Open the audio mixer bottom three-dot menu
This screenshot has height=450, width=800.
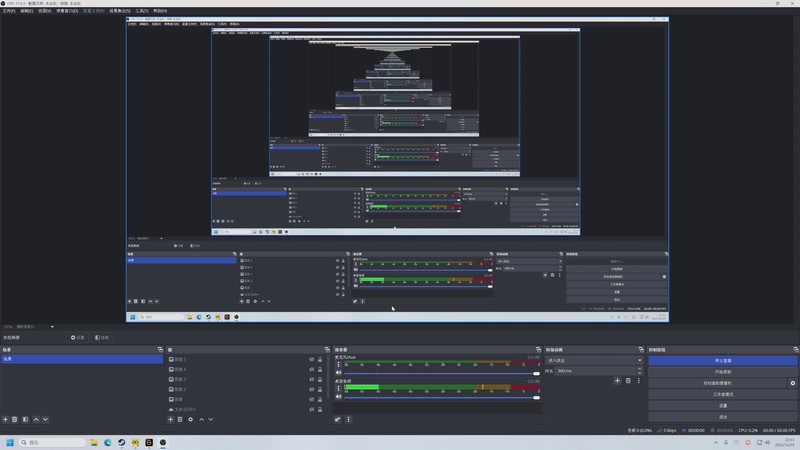click(x=348, y=419)
